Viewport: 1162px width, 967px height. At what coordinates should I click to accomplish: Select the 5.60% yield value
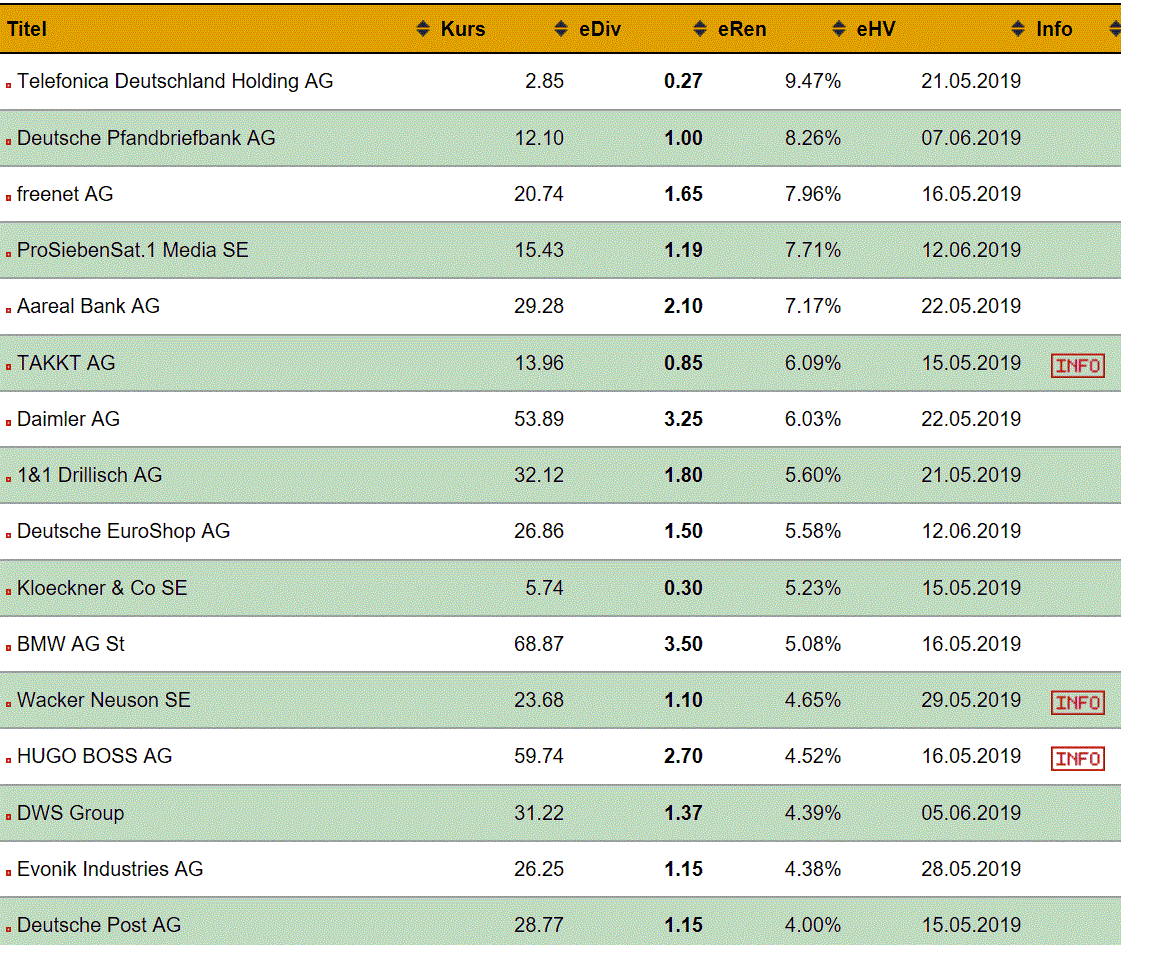813,475
